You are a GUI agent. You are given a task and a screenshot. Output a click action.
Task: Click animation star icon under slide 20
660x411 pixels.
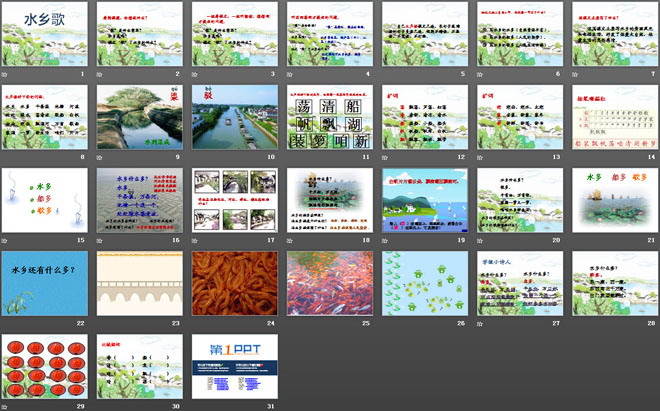[x=480, y=241]
